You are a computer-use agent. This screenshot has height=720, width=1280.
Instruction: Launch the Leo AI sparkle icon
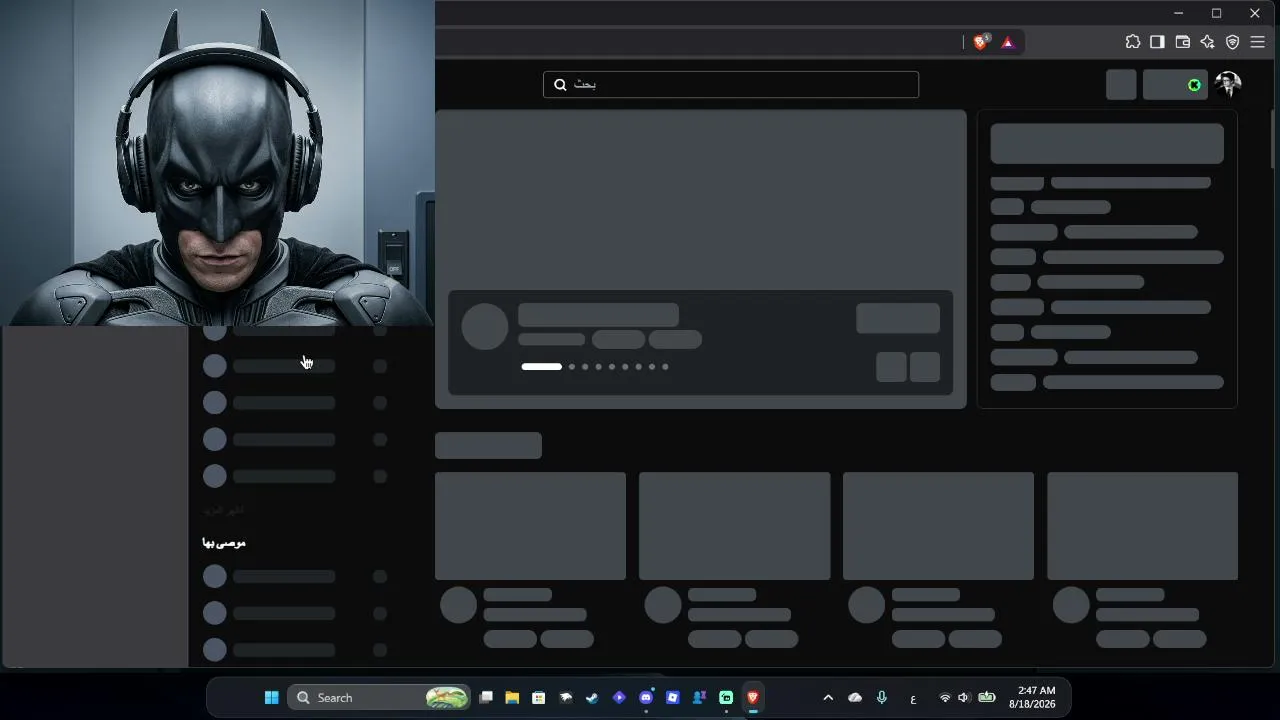[x=1207, y=42]
